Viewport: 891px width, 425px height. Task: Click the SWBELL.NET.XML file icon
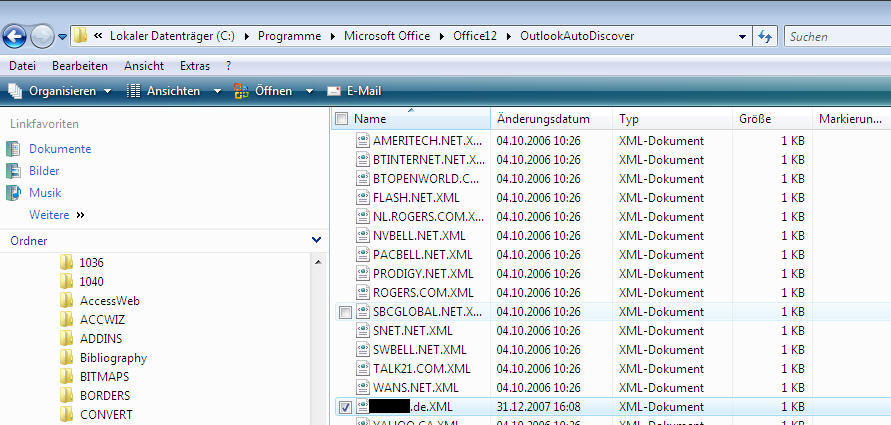click(363, 349)
